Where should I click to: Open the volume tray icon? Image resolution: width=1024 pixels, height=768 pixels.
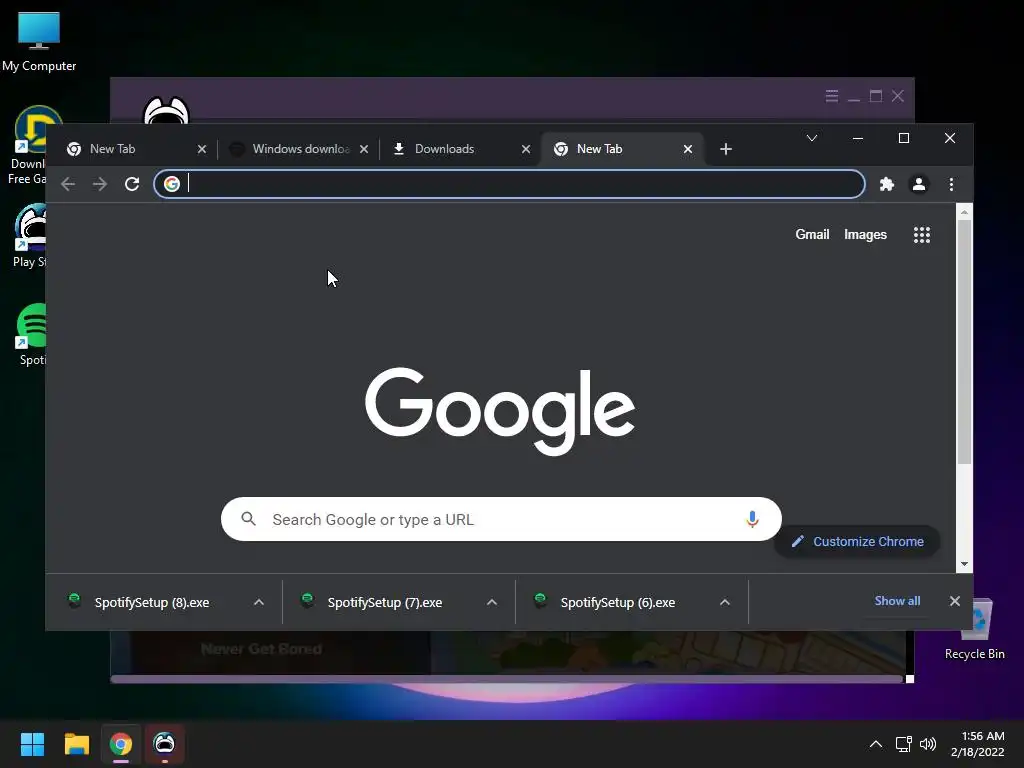coord(927,744)
